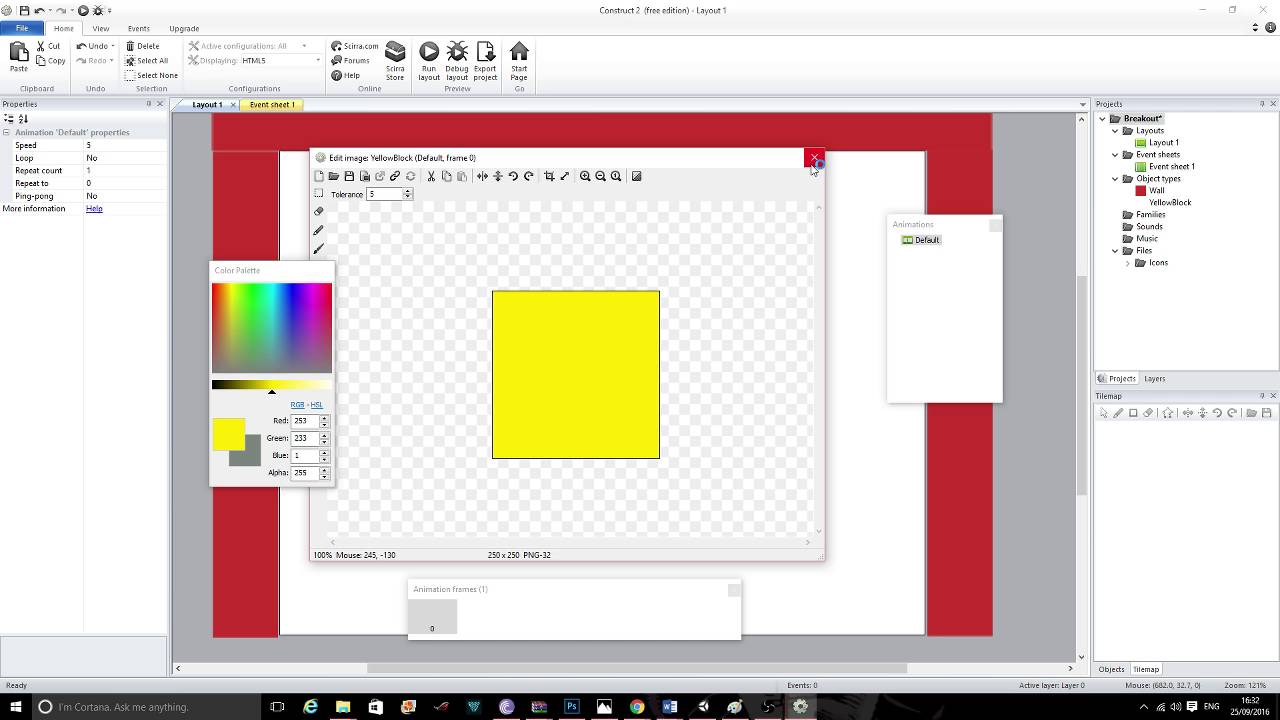Click Open image folder icon in image editor
The height and width of the screenshot is (720, 1280).
(x=334, y=176)
